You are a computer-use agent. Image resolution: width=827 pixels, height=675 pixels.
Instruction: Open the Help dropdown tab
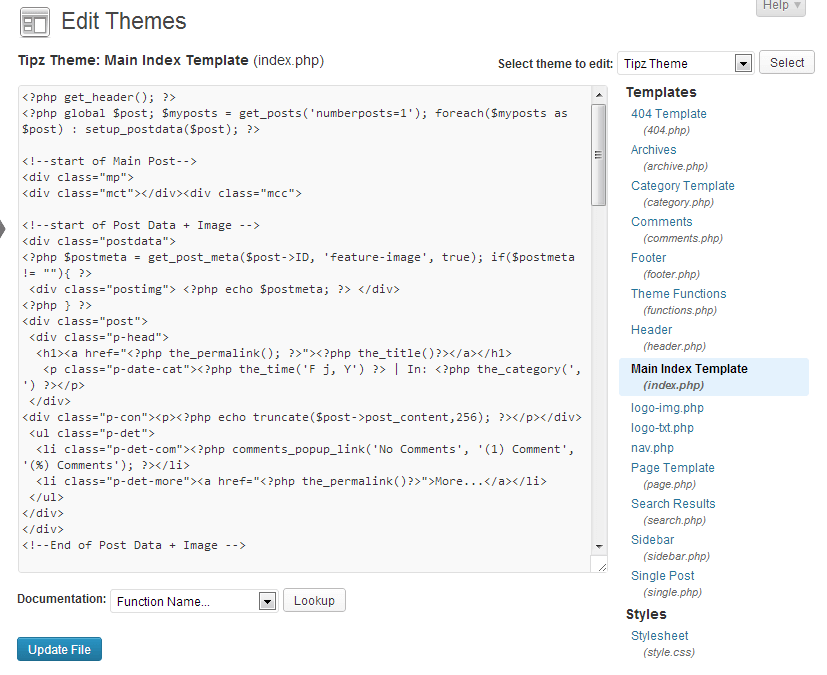click(x=781, y=6)
